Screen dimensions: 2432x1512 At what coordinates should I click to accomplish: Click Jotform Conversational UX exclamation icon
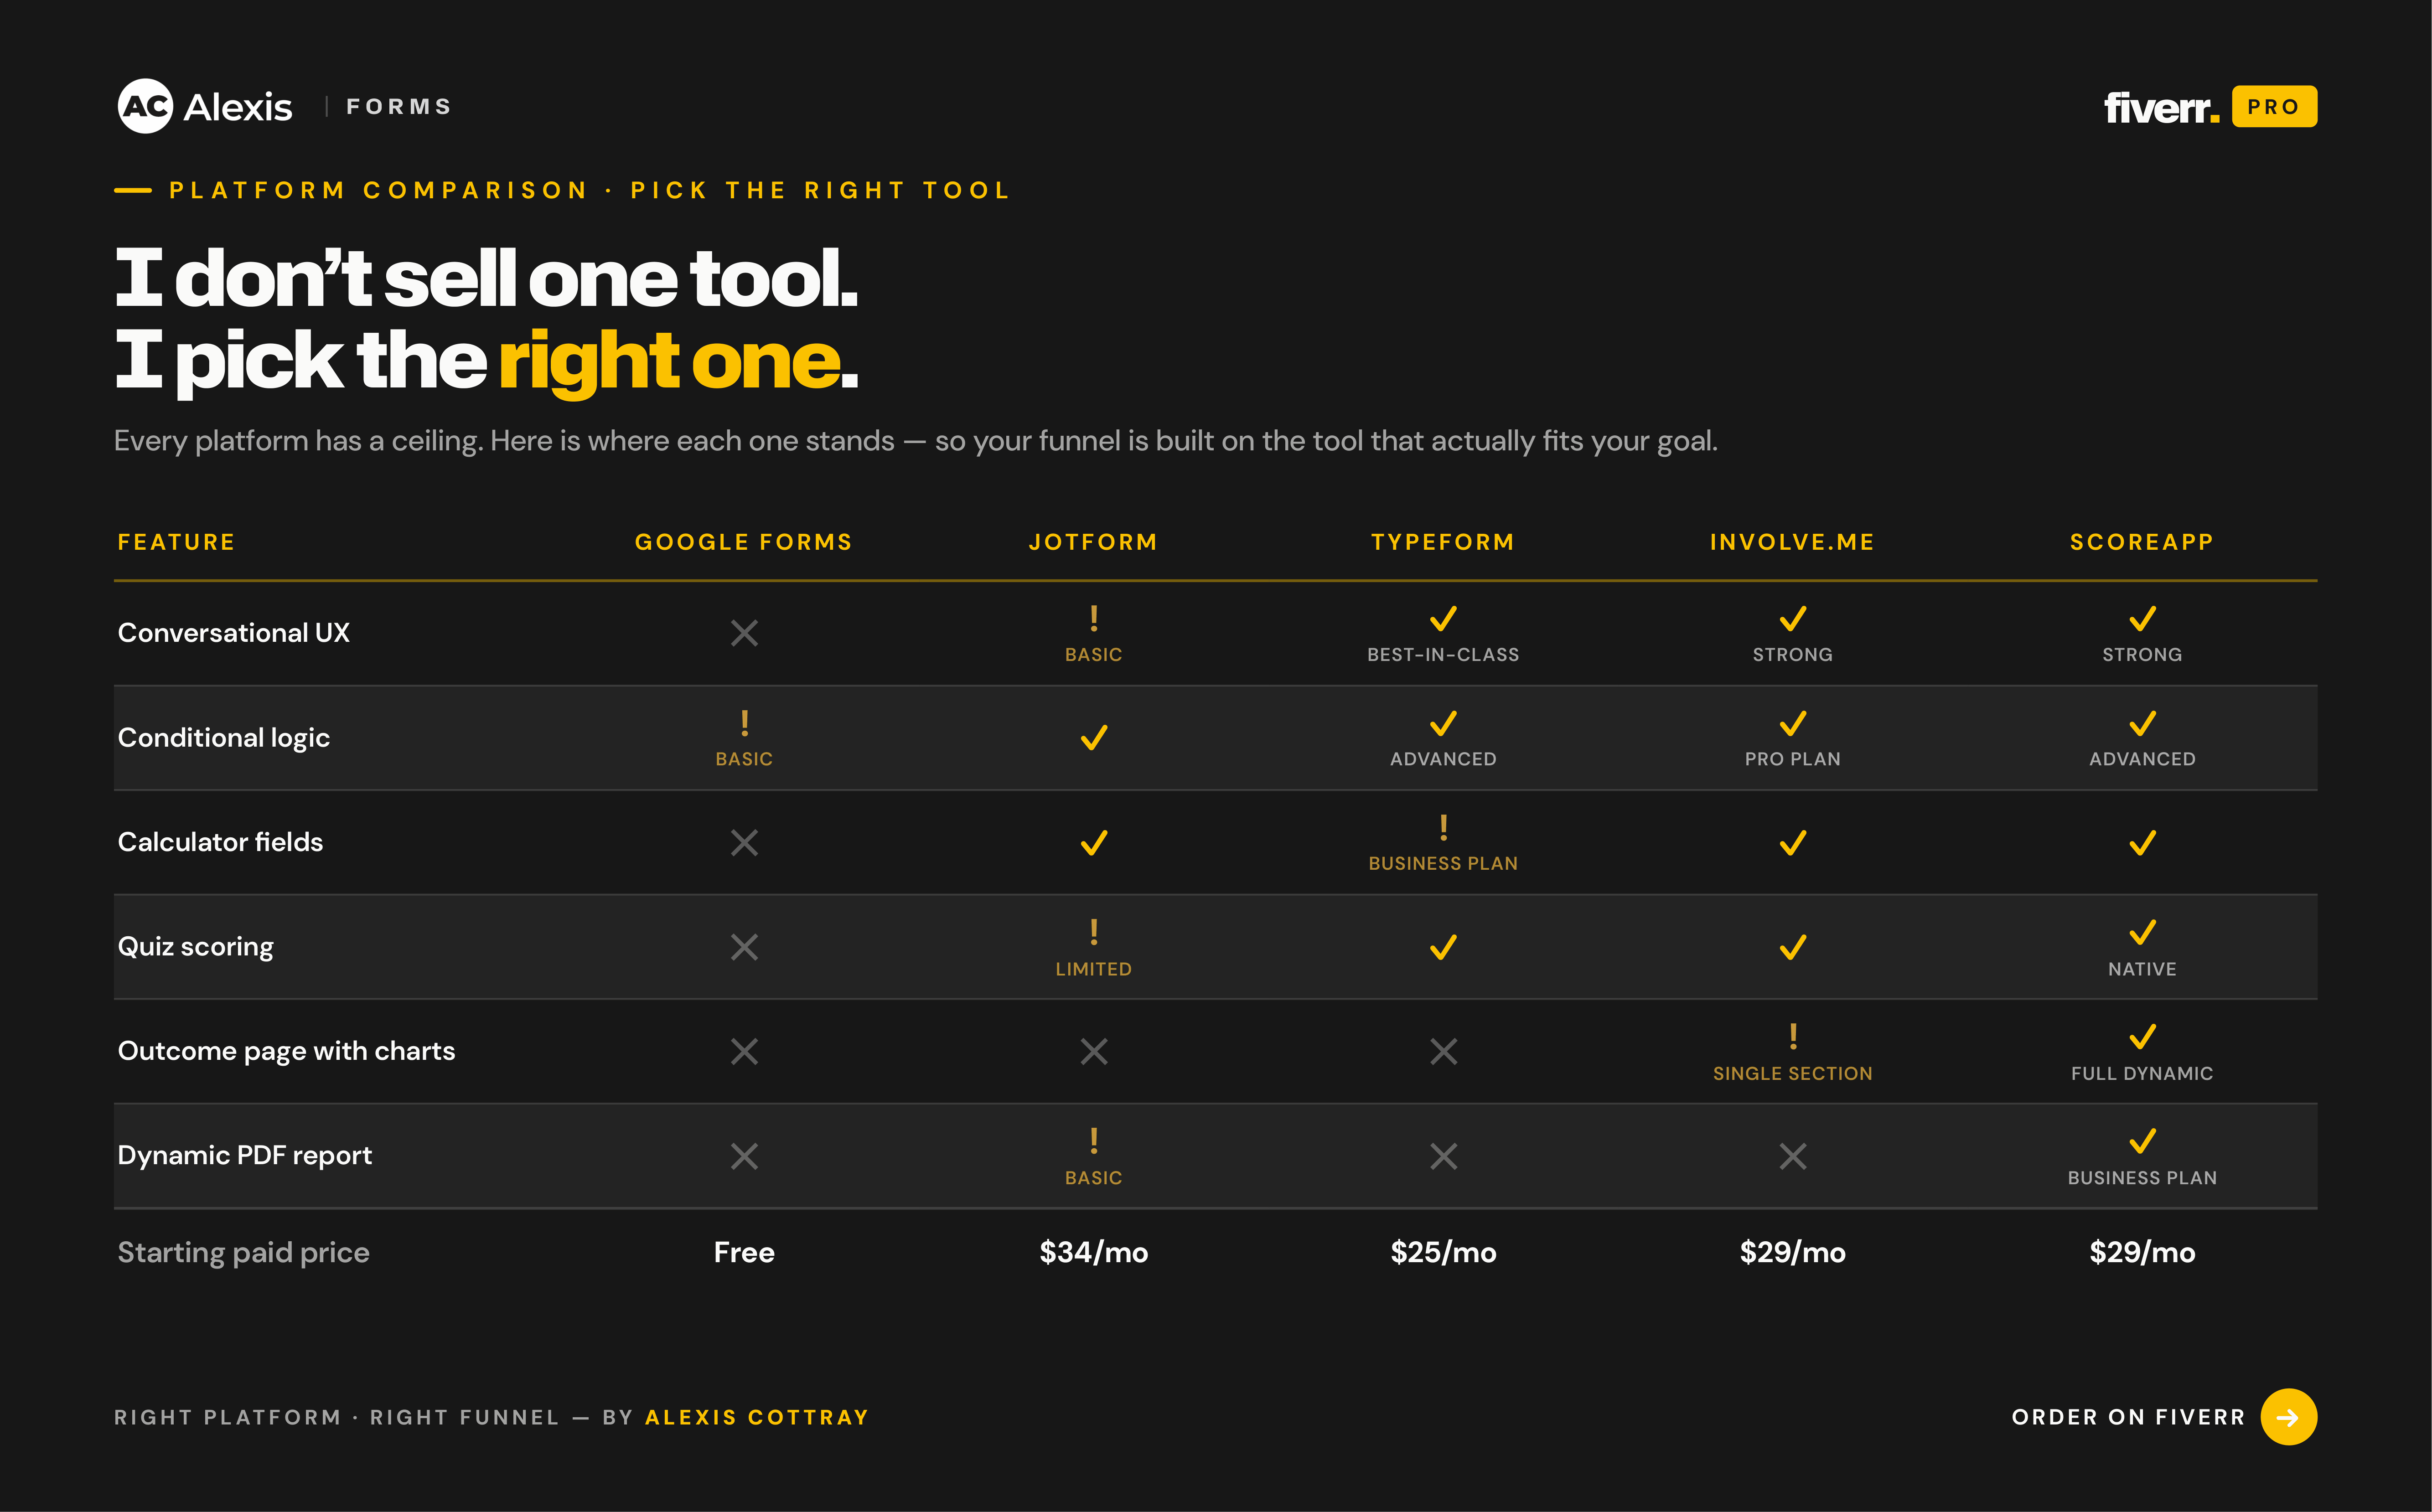(1094, 618)
